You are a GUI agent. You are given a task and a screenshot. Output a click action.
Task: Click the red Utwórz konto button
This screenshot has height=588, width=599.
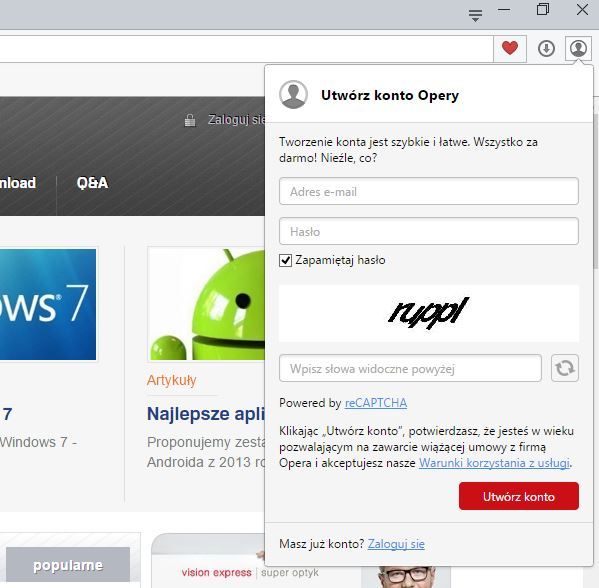click(x=519, y=496)
